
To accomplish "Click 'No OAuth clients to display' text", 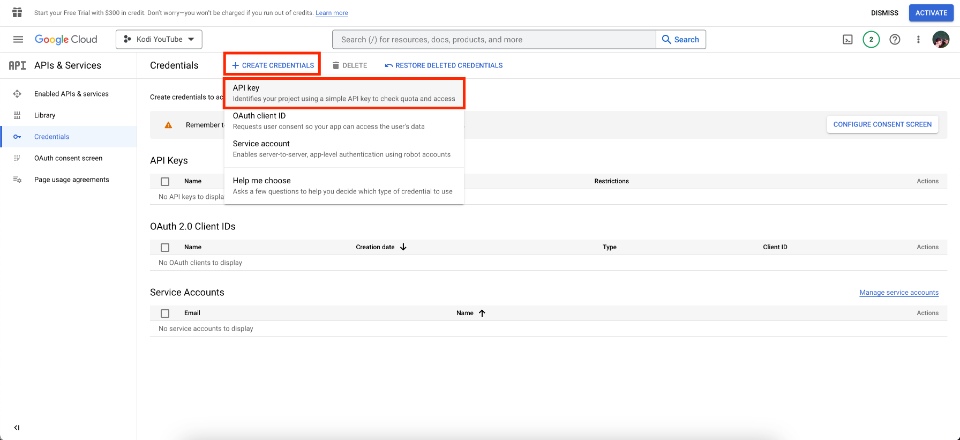I will (200, 263).
